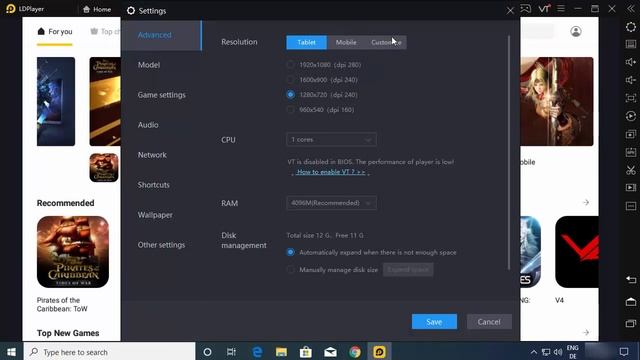Click the more options ellipsis sidebar icon
This screenshot has height=360, width=640.
click(631, 206)
